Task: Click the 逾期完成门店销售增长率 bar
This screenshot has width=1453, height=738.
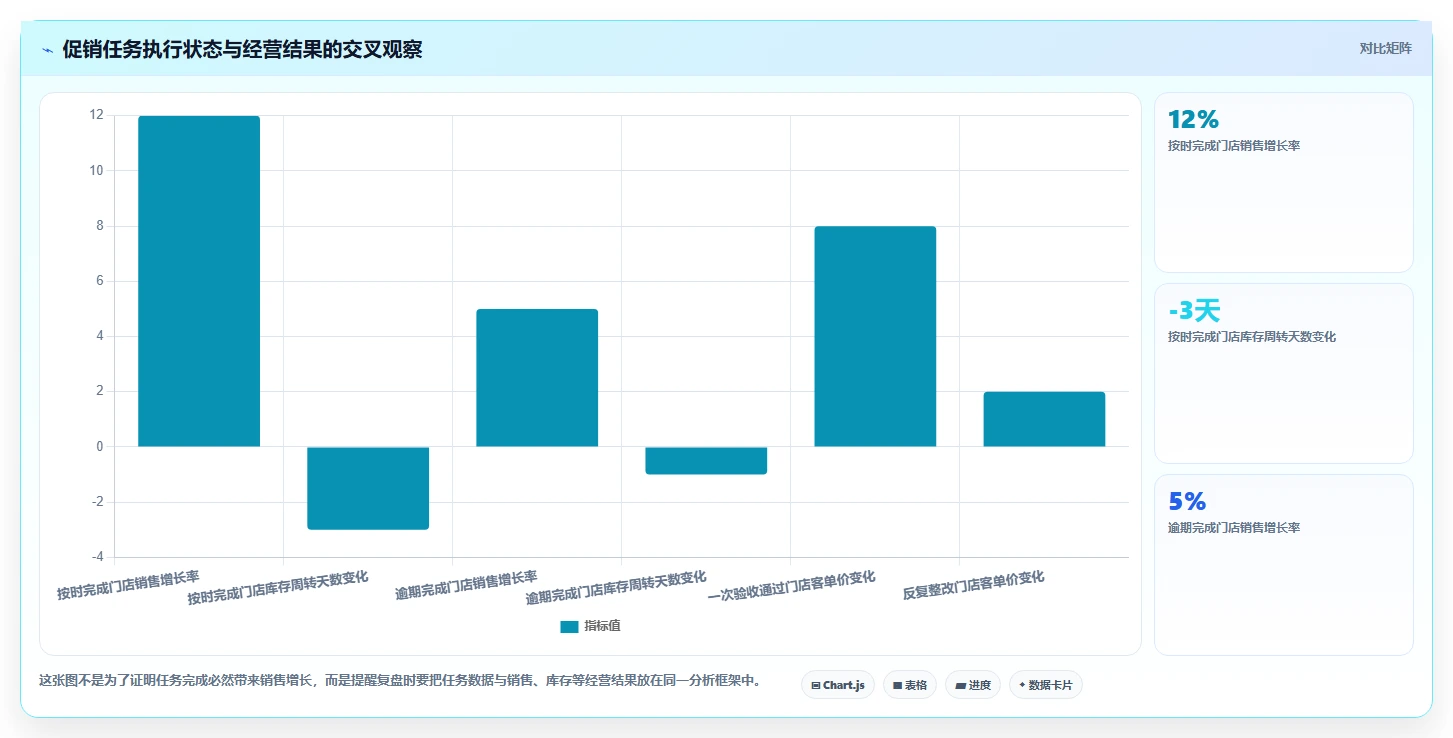Action: click(x=537, y=378)
